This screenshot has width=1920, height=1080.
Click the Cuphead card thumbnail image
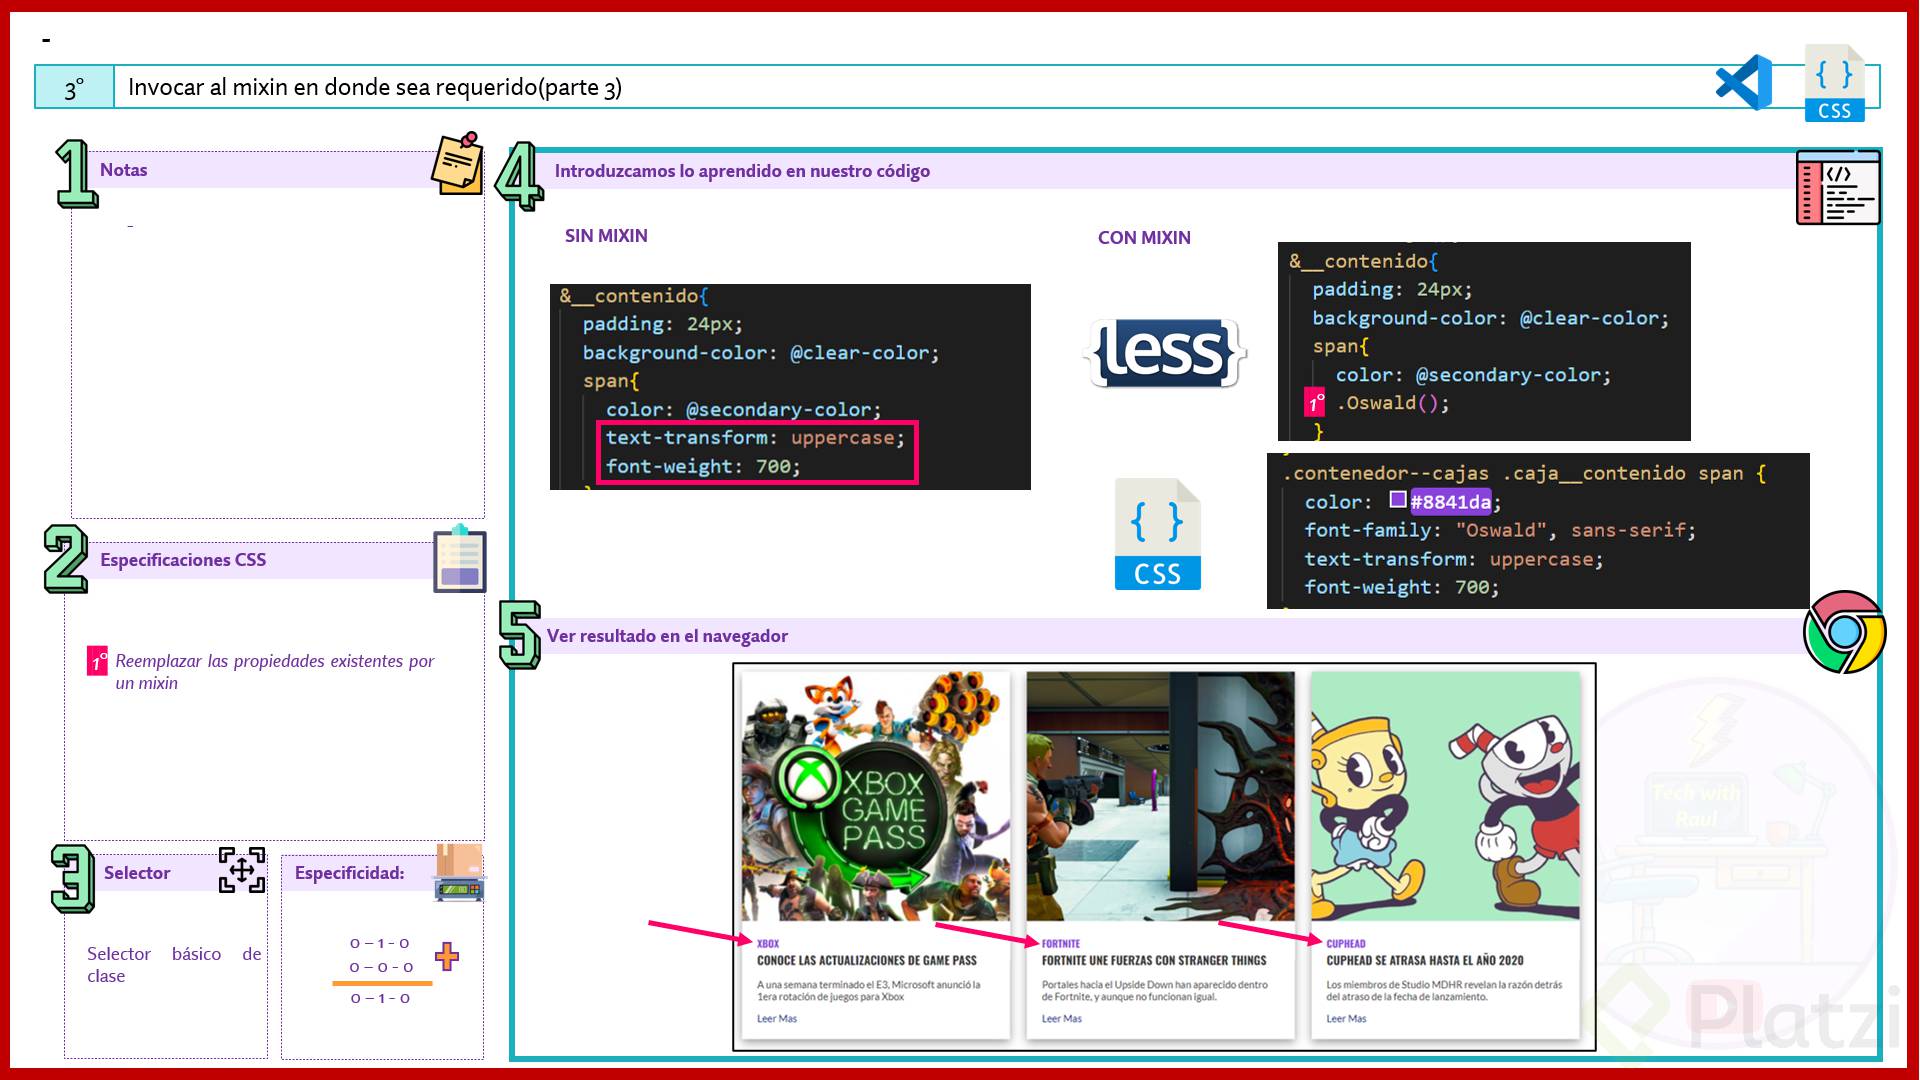click(x=1445, y=796)
